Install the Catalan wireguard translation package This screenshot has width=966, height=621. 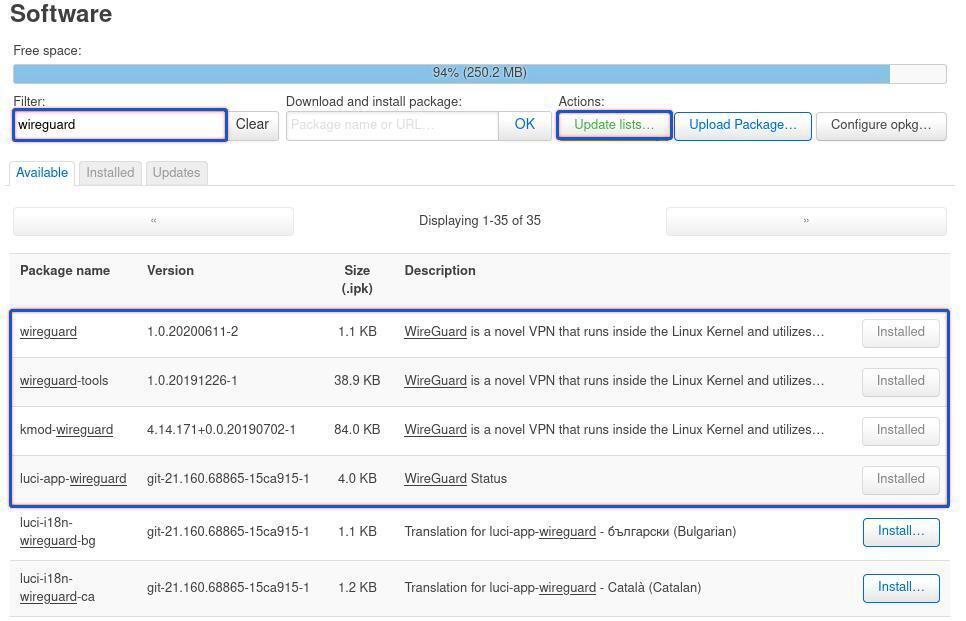click(900, 588)
